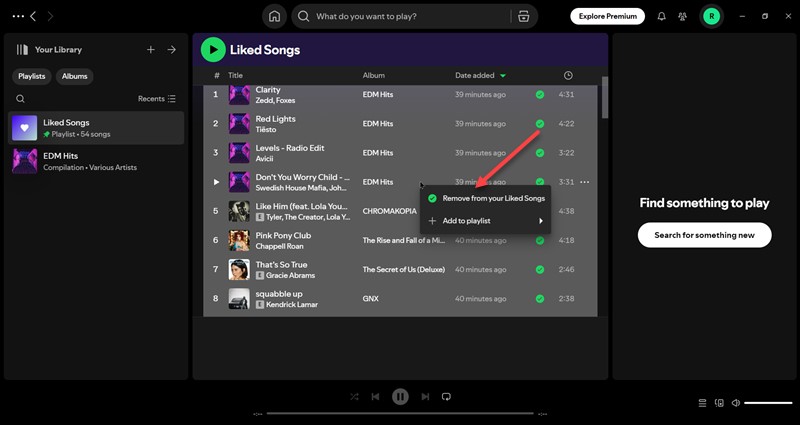Image resolution: width=800 pixels, height=425 pixels.
Task: Unlike Clarity using its green check
Action: (x=540, y=94)
